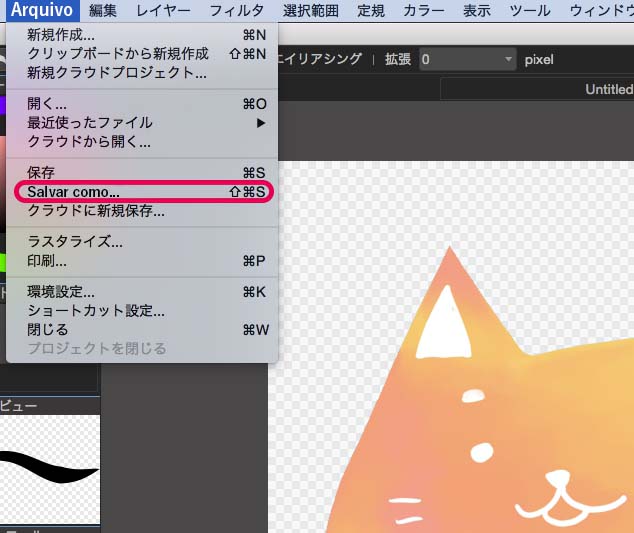Open ショートカット設定...

(x=142, y=311)
